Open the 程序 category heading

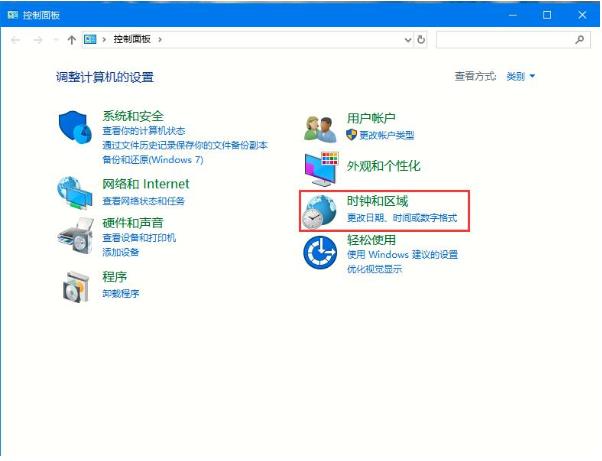[x=114, y=277]
